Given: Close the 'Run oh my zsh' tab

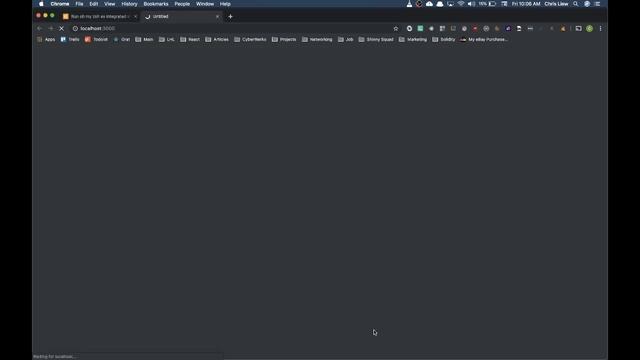Looking at the screenshot, I should [x=136, y=17].
